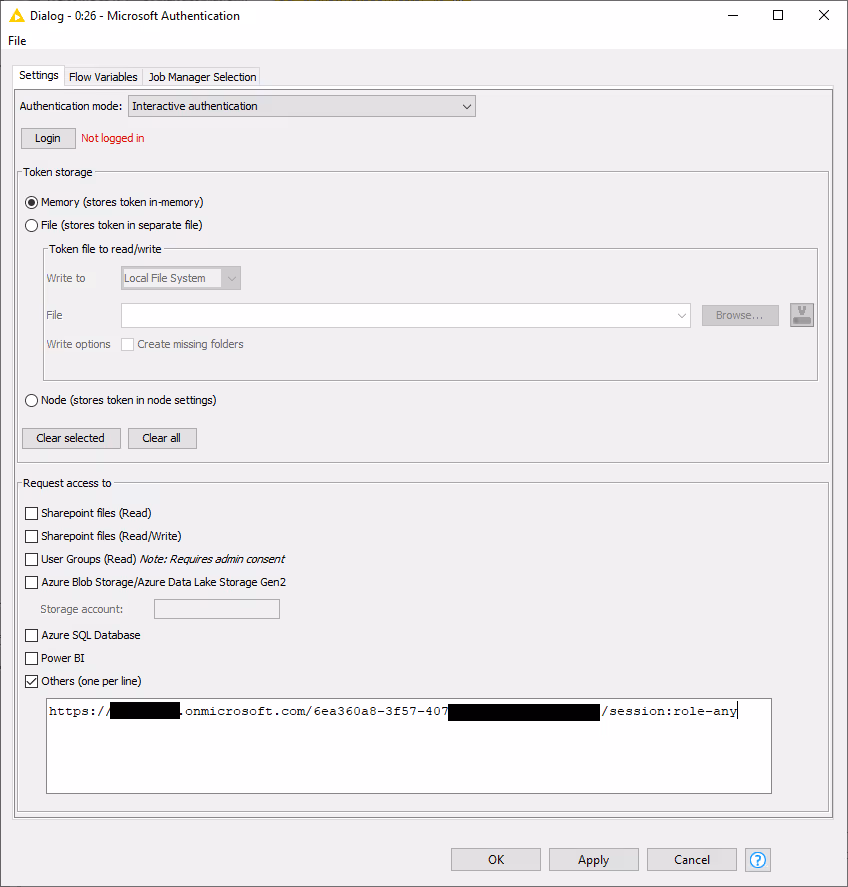Expand the File path combo box arrow
The width and height of the screenshot is (848, 887).
coord(682,315)
